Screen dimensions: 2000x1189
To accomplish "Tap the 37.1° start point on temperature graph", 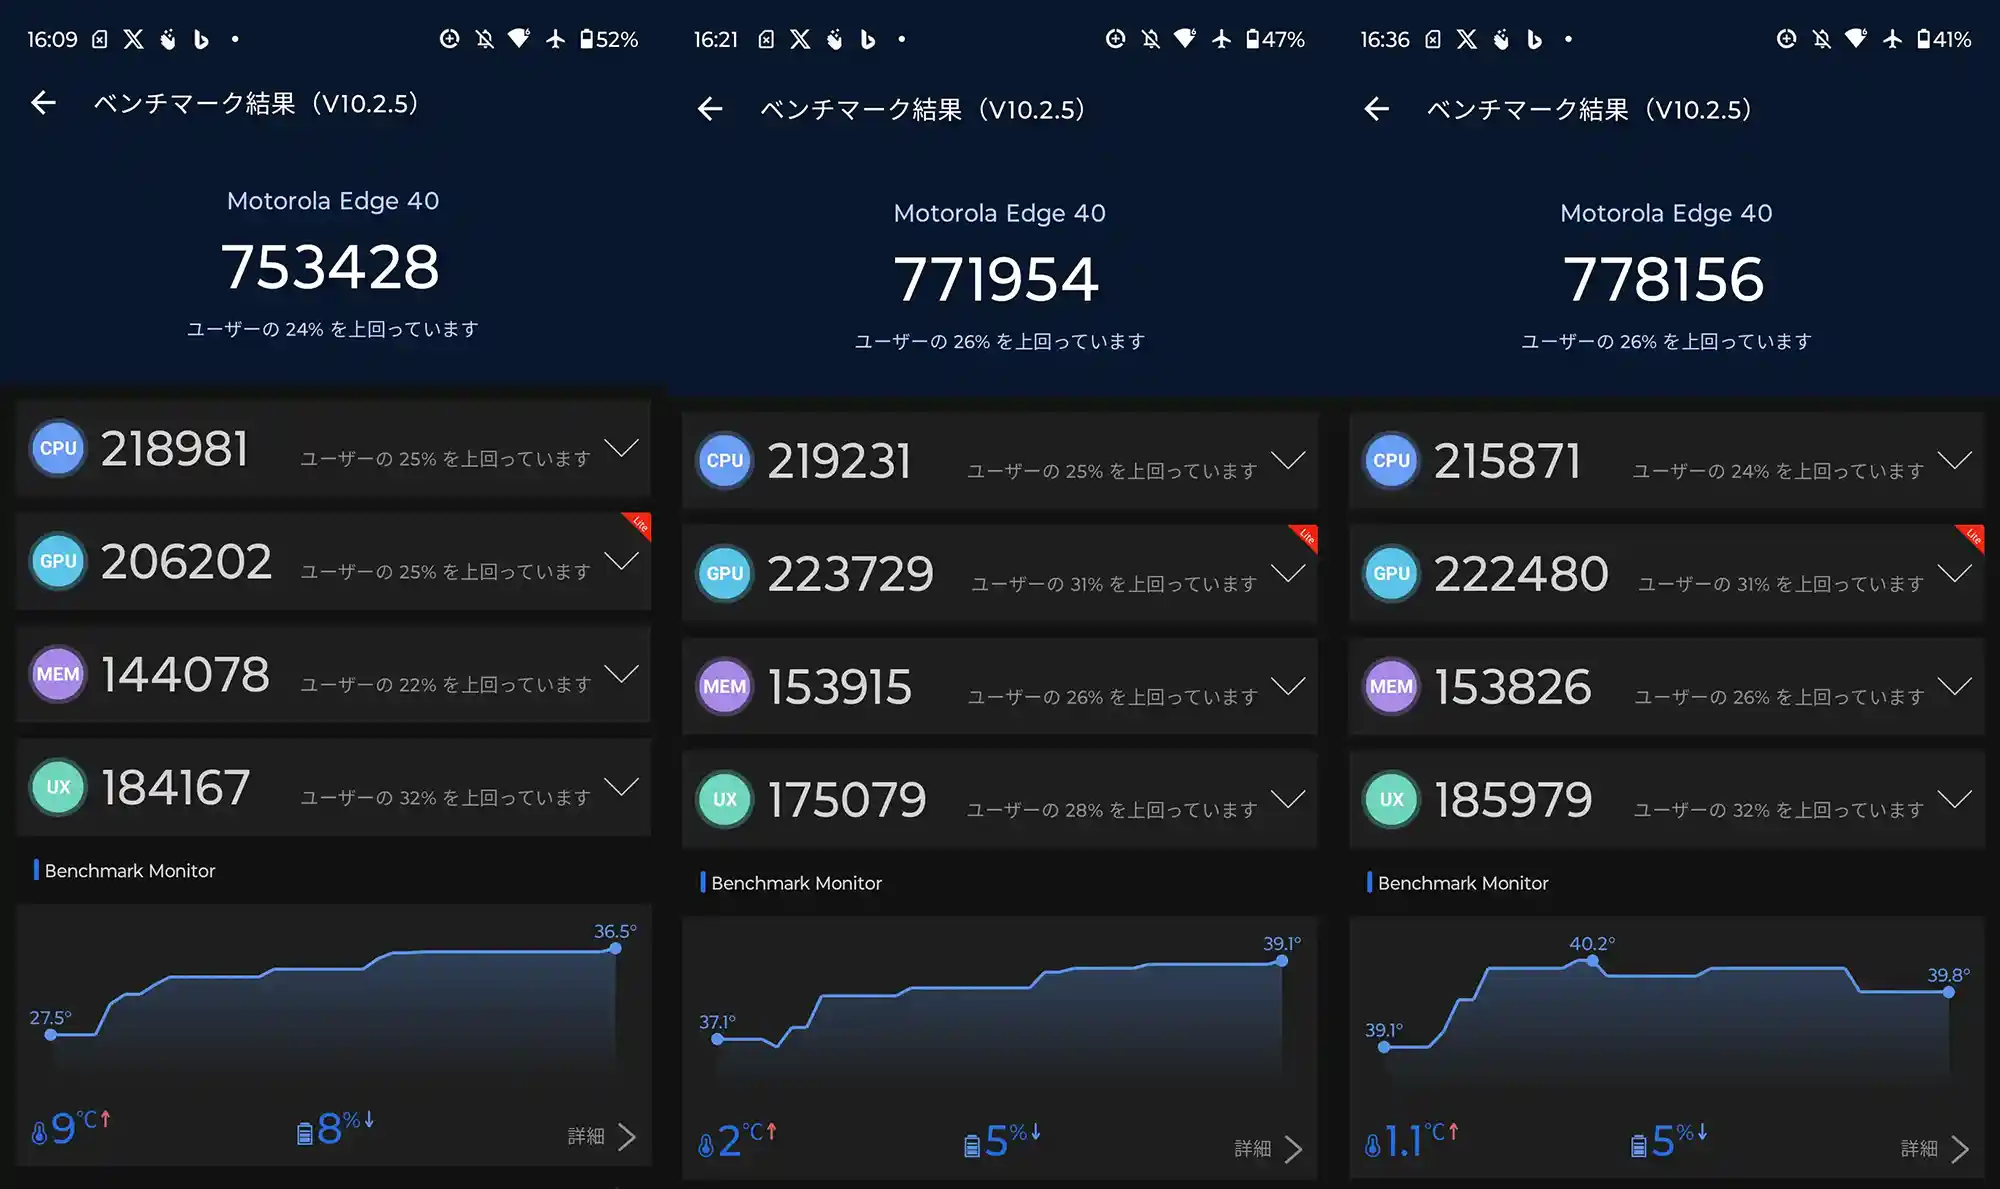I will coord(717,1039).
